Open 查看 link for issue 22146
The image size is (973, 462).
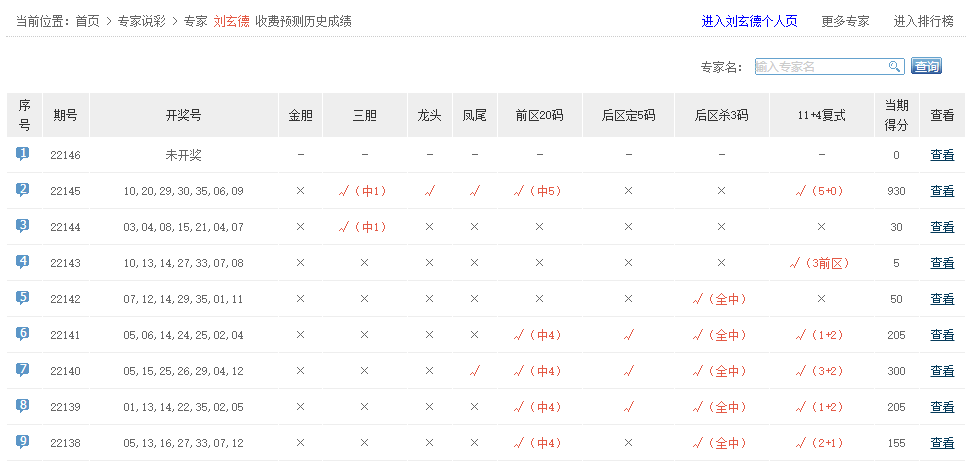click(x=942, y=155)
